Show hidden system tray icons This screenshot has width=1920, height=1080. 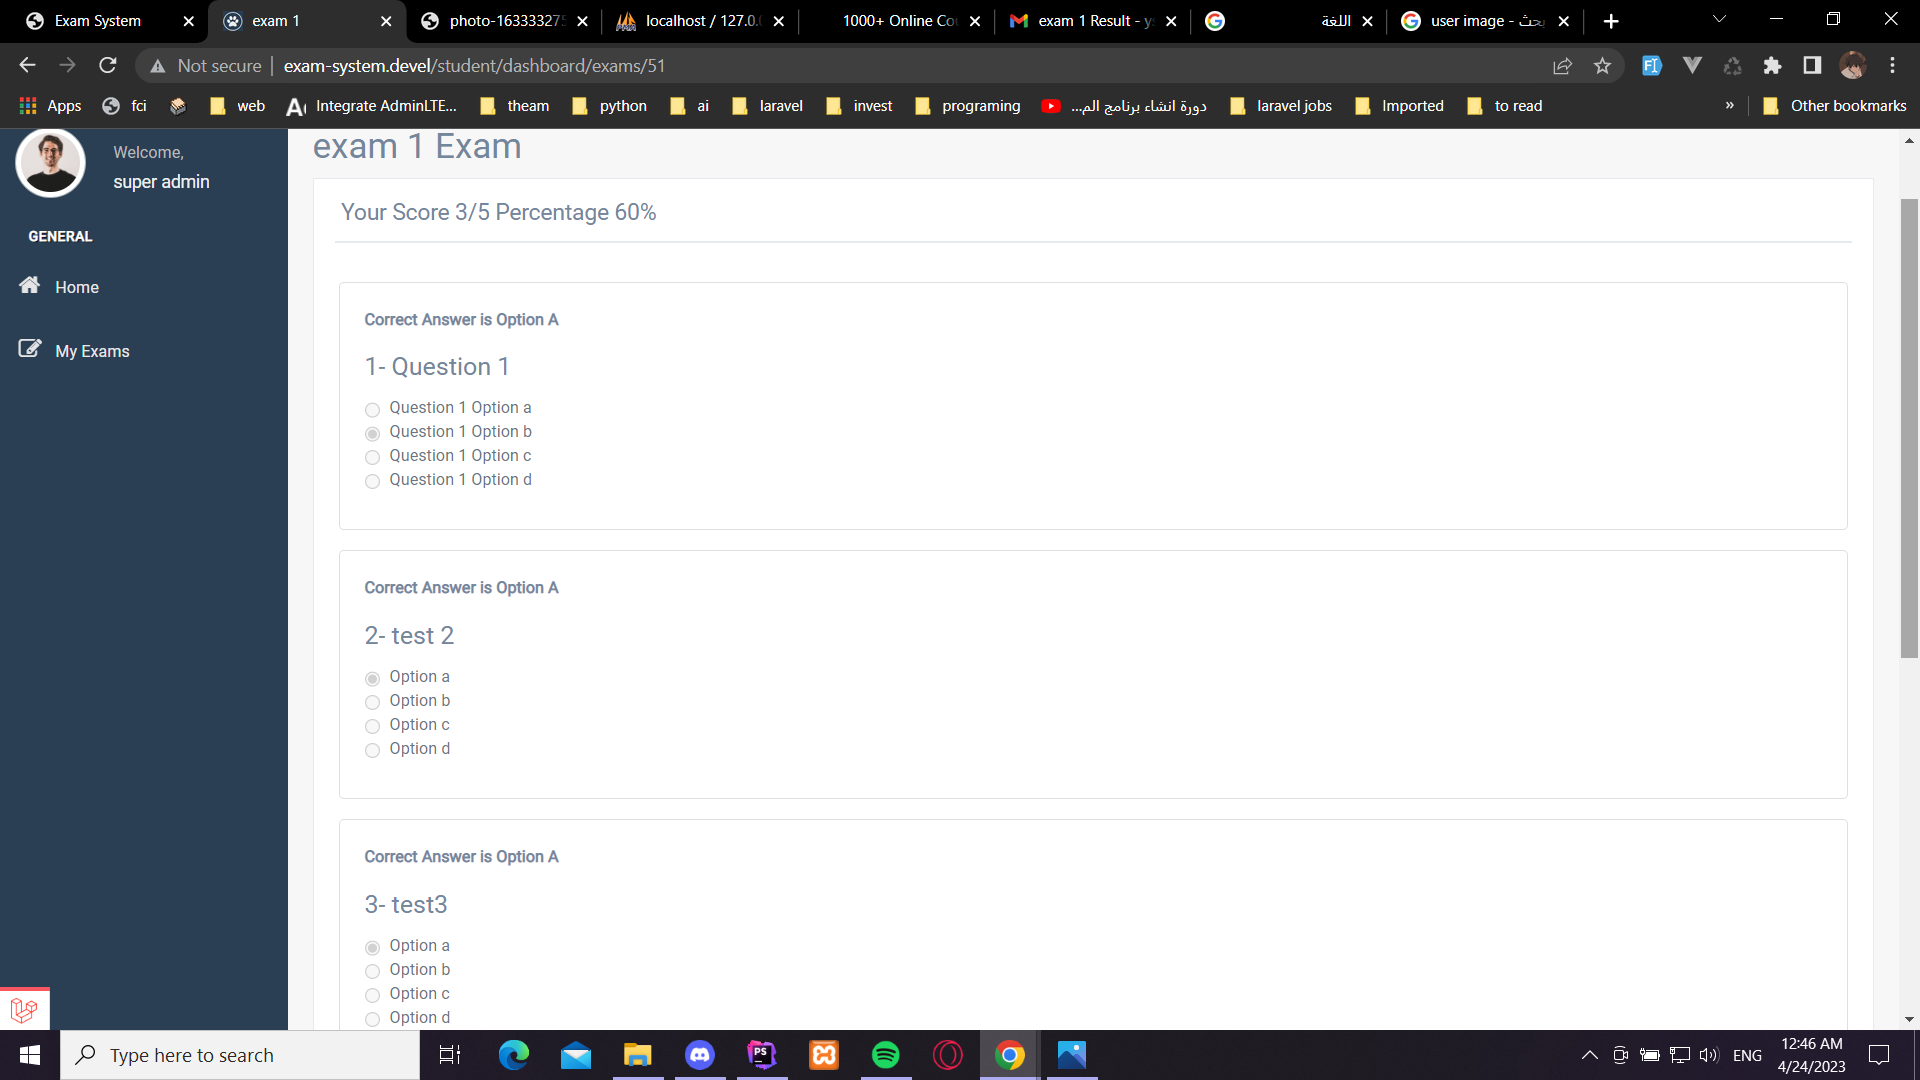coord(1589,1055)
